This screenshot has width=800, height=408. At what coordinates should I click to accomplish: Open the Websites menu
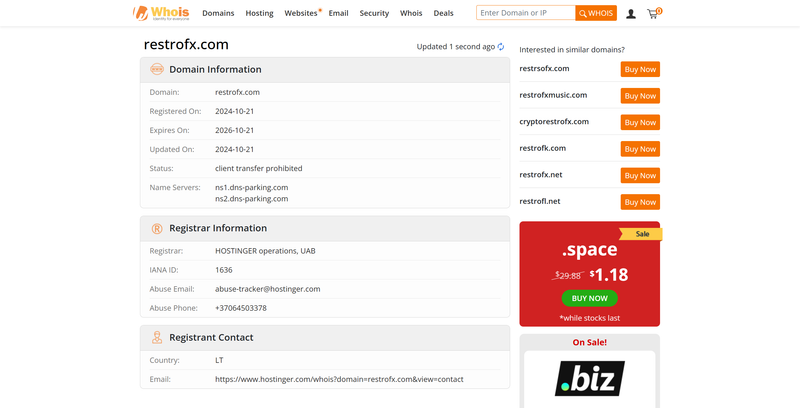coord(301,13)
